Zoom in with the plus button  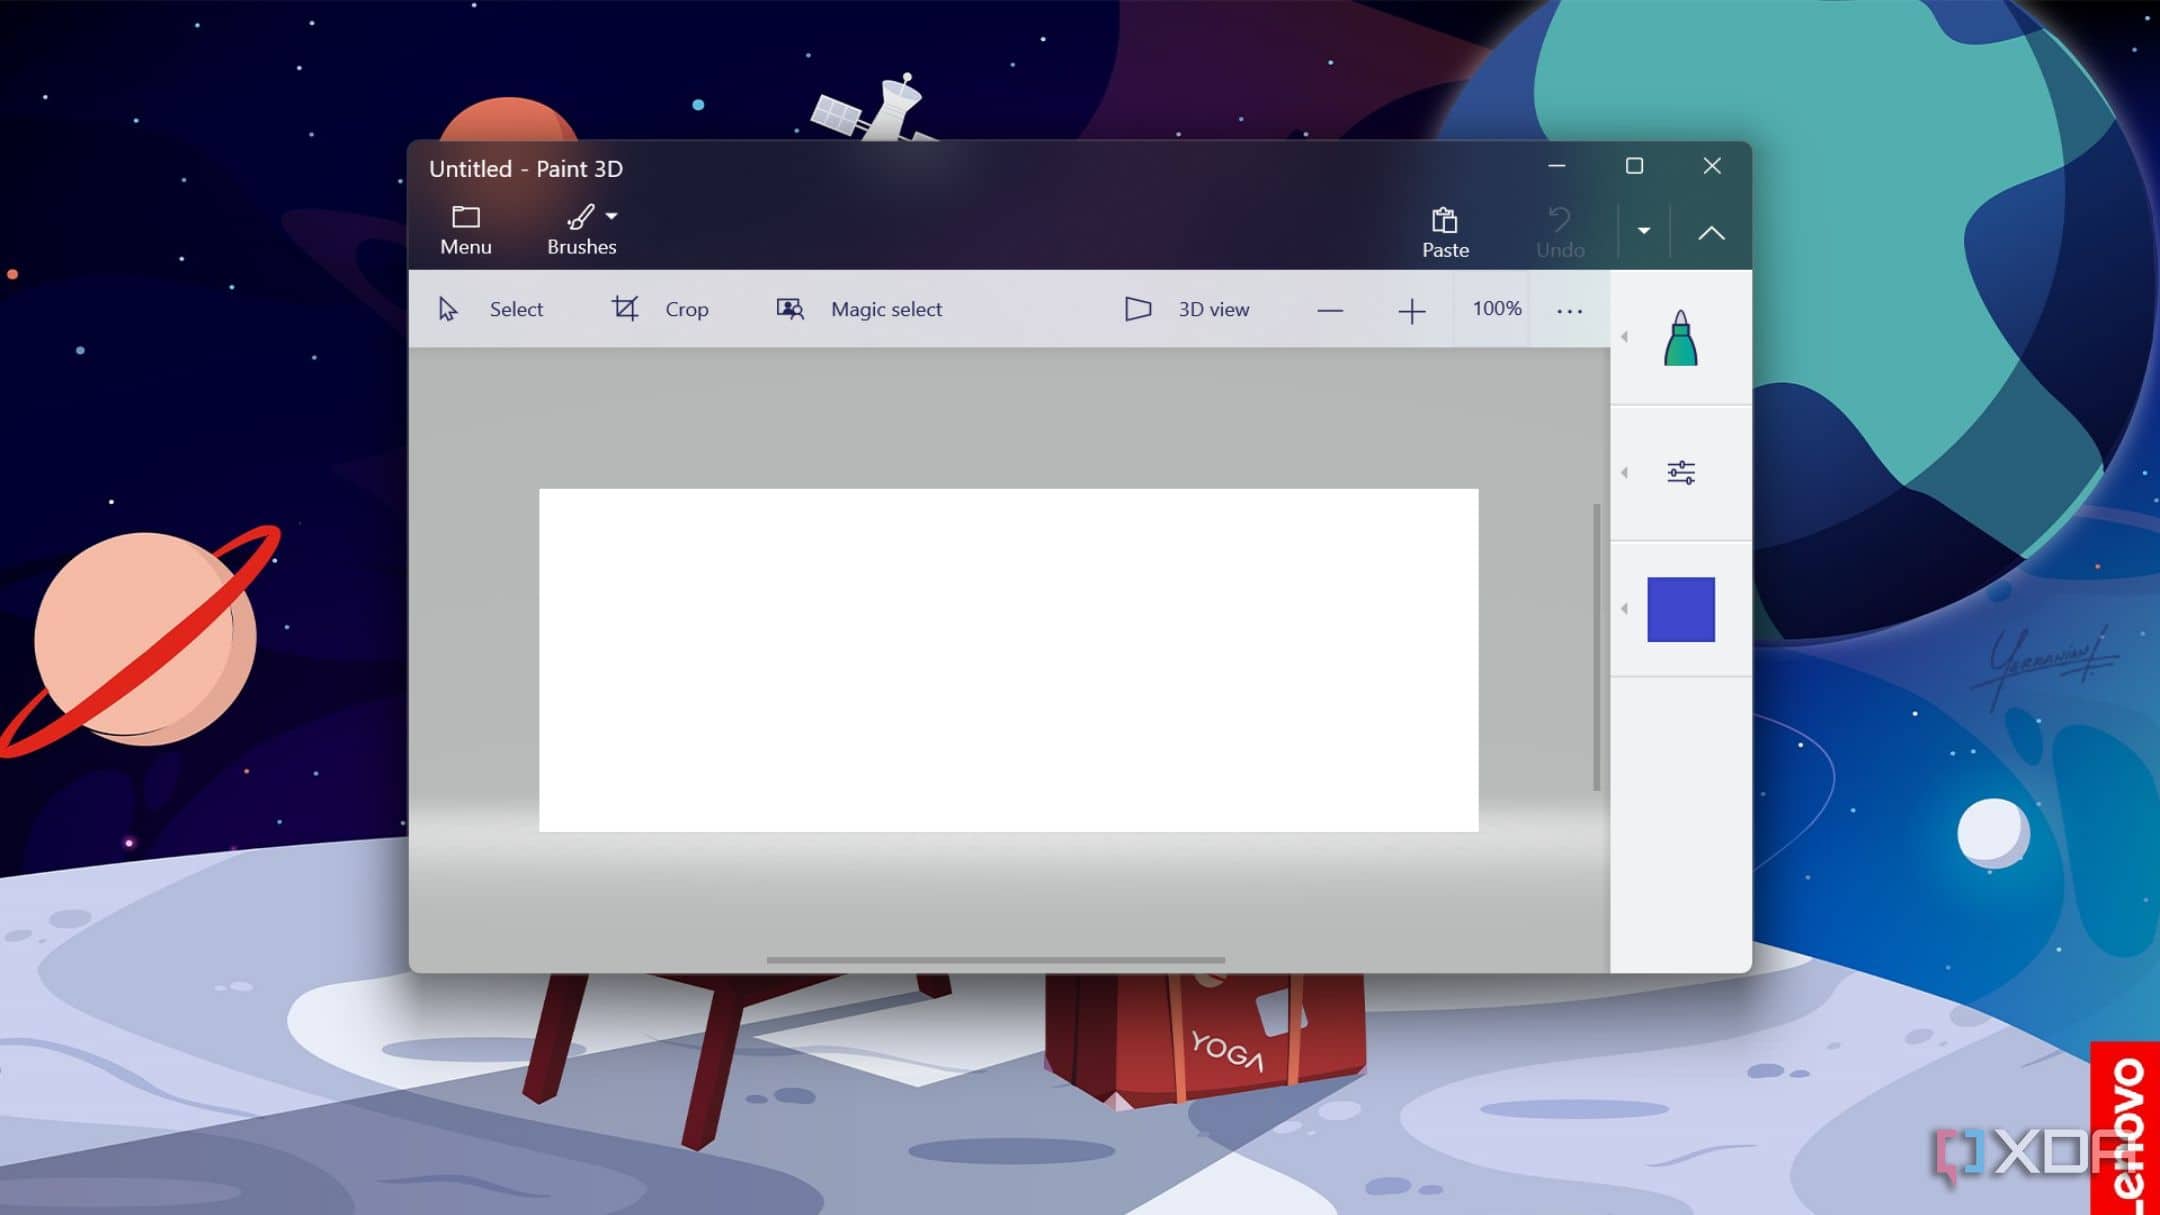coord(1411,311)
